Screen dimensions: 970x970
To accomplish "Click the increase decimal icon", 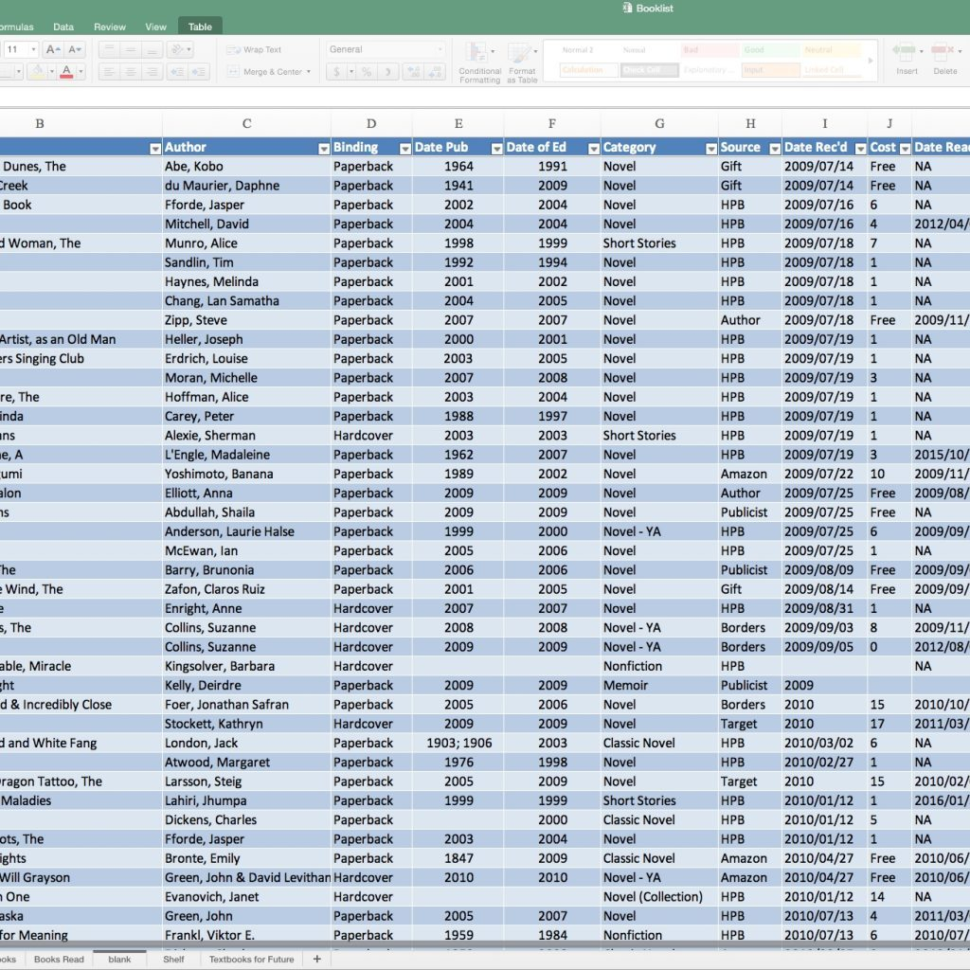I will (x=412, y=71).
